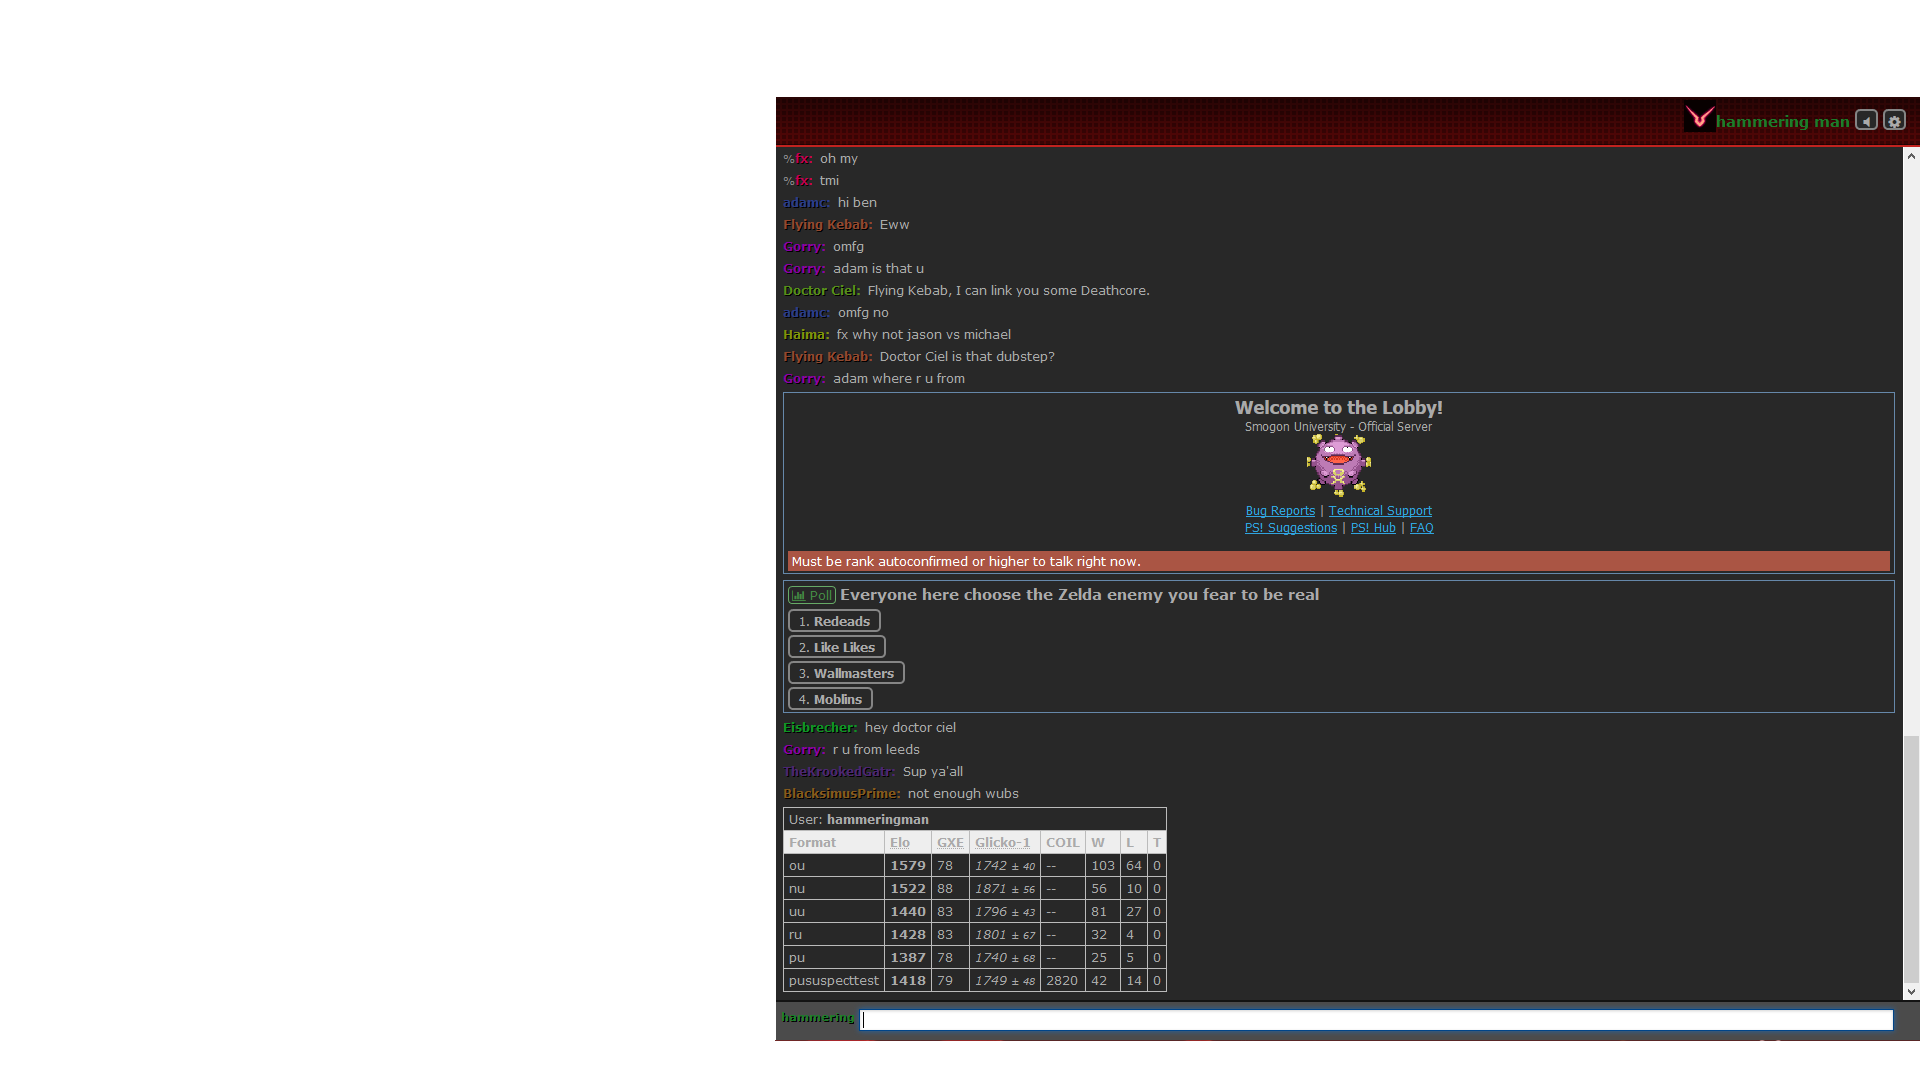1920x1080 pixels.
Task: Click the Elo column header abbreviation
Action: (900, 843)
